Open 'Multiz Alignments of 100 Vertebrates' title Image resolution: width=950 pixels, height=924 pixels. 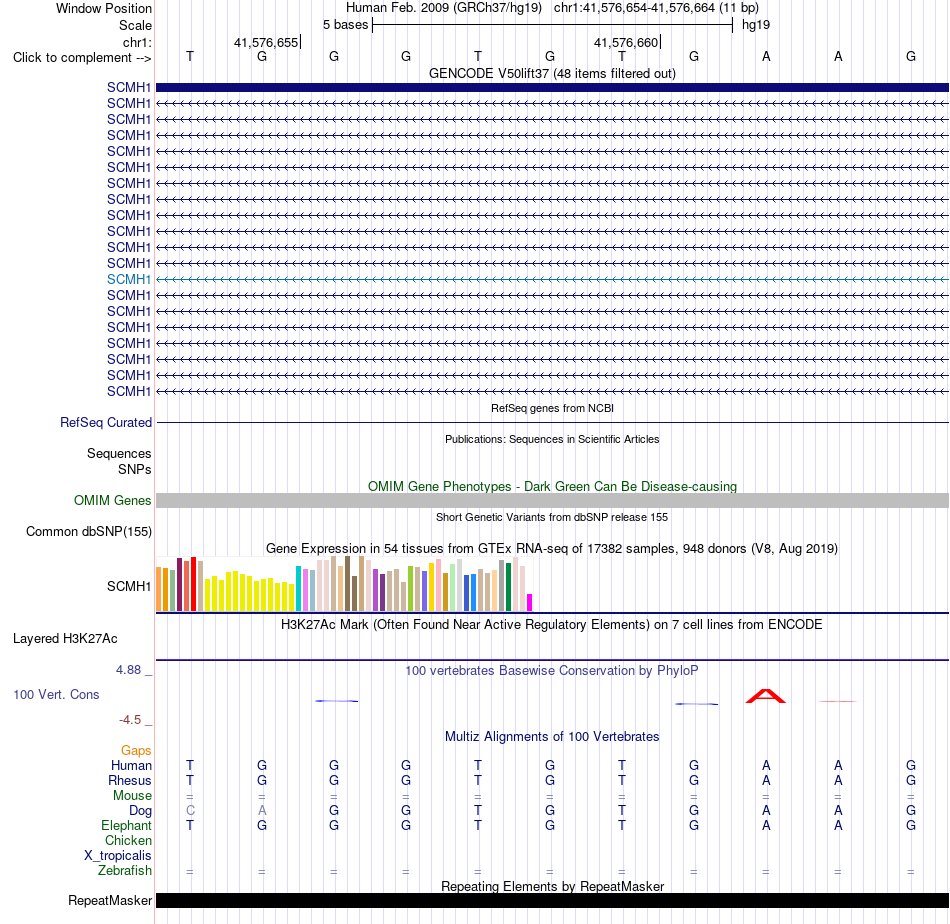tap(552, 737)
